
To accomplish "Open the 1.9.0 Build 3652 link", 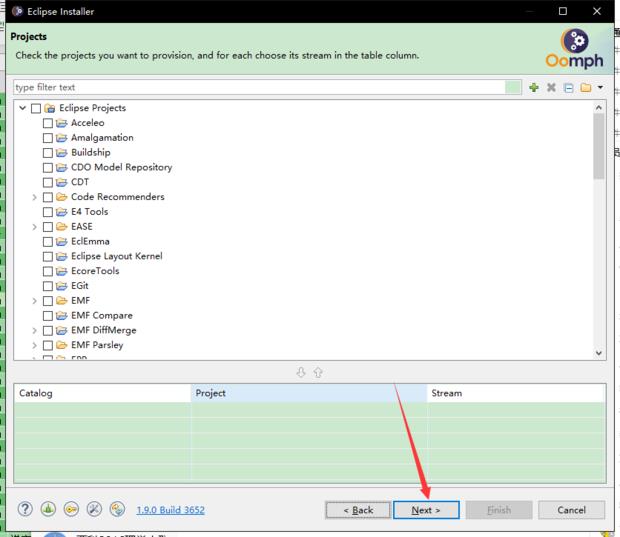I will [x=170, y=510].
